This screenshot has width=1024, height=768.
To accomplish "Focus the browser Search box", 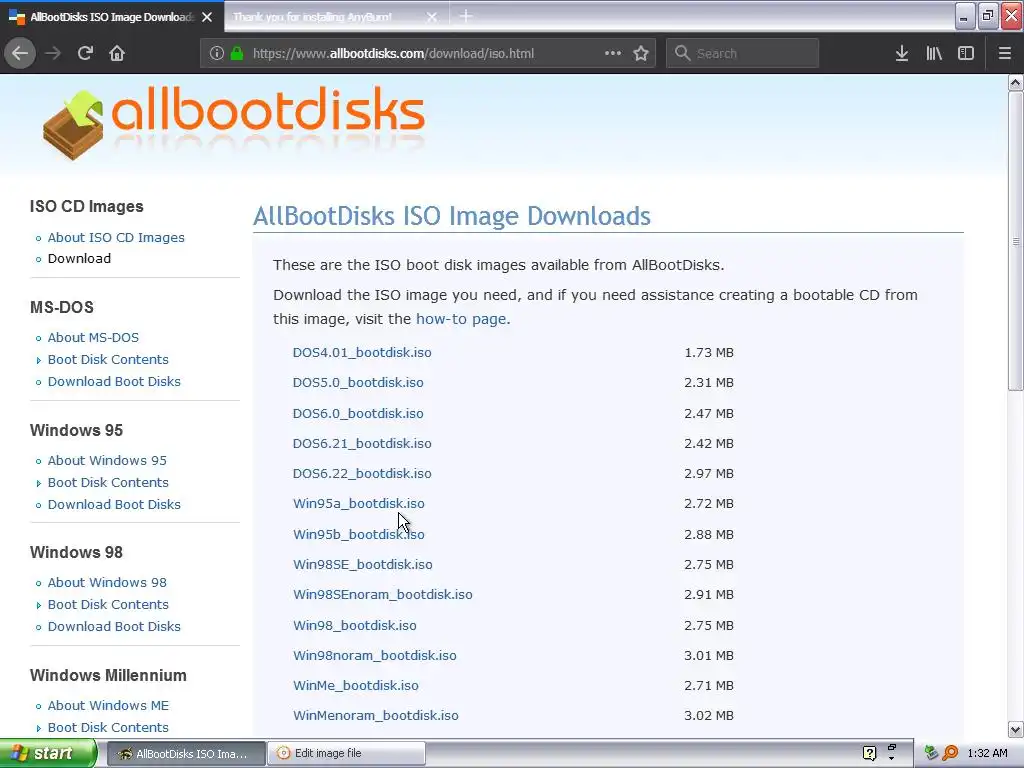I will [x=742, y=54].
